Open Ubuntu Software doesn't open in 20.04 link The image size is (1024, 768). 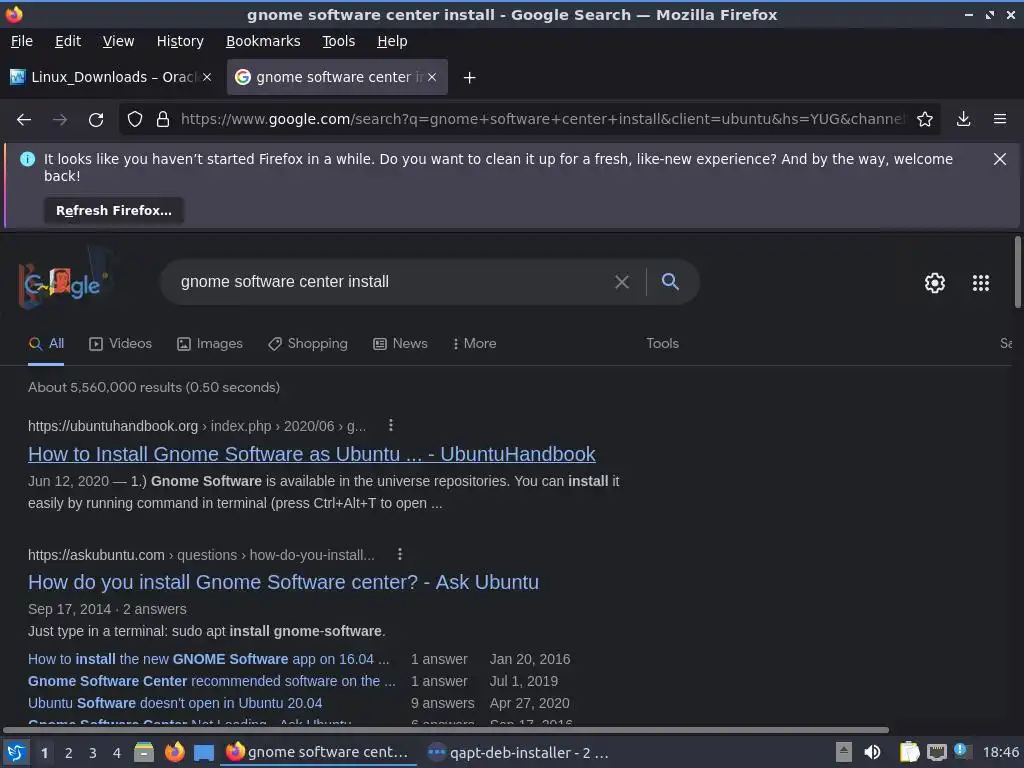[x=175, y=703]
